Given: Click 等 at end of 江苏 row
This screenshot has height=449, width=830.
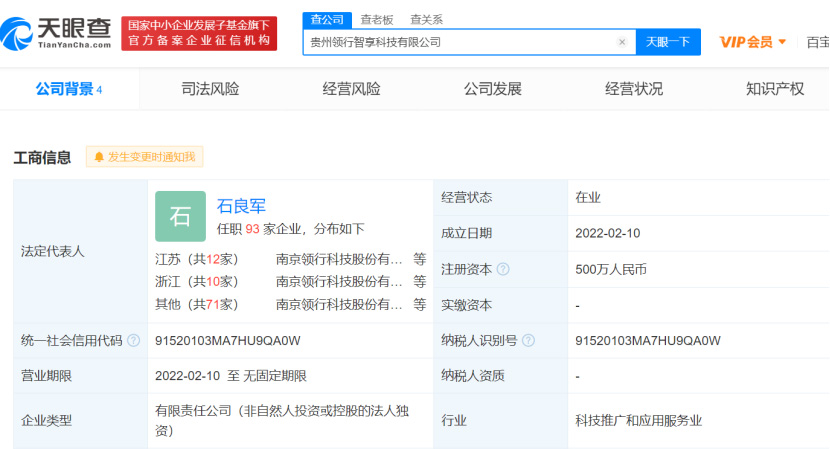Looking at the screenshot, I should [420, 259].
